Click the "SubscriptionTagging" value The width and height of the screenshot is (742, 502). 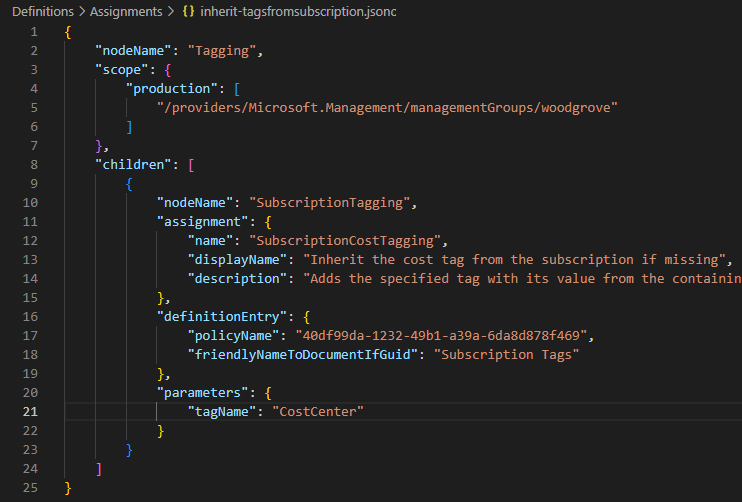329,203
